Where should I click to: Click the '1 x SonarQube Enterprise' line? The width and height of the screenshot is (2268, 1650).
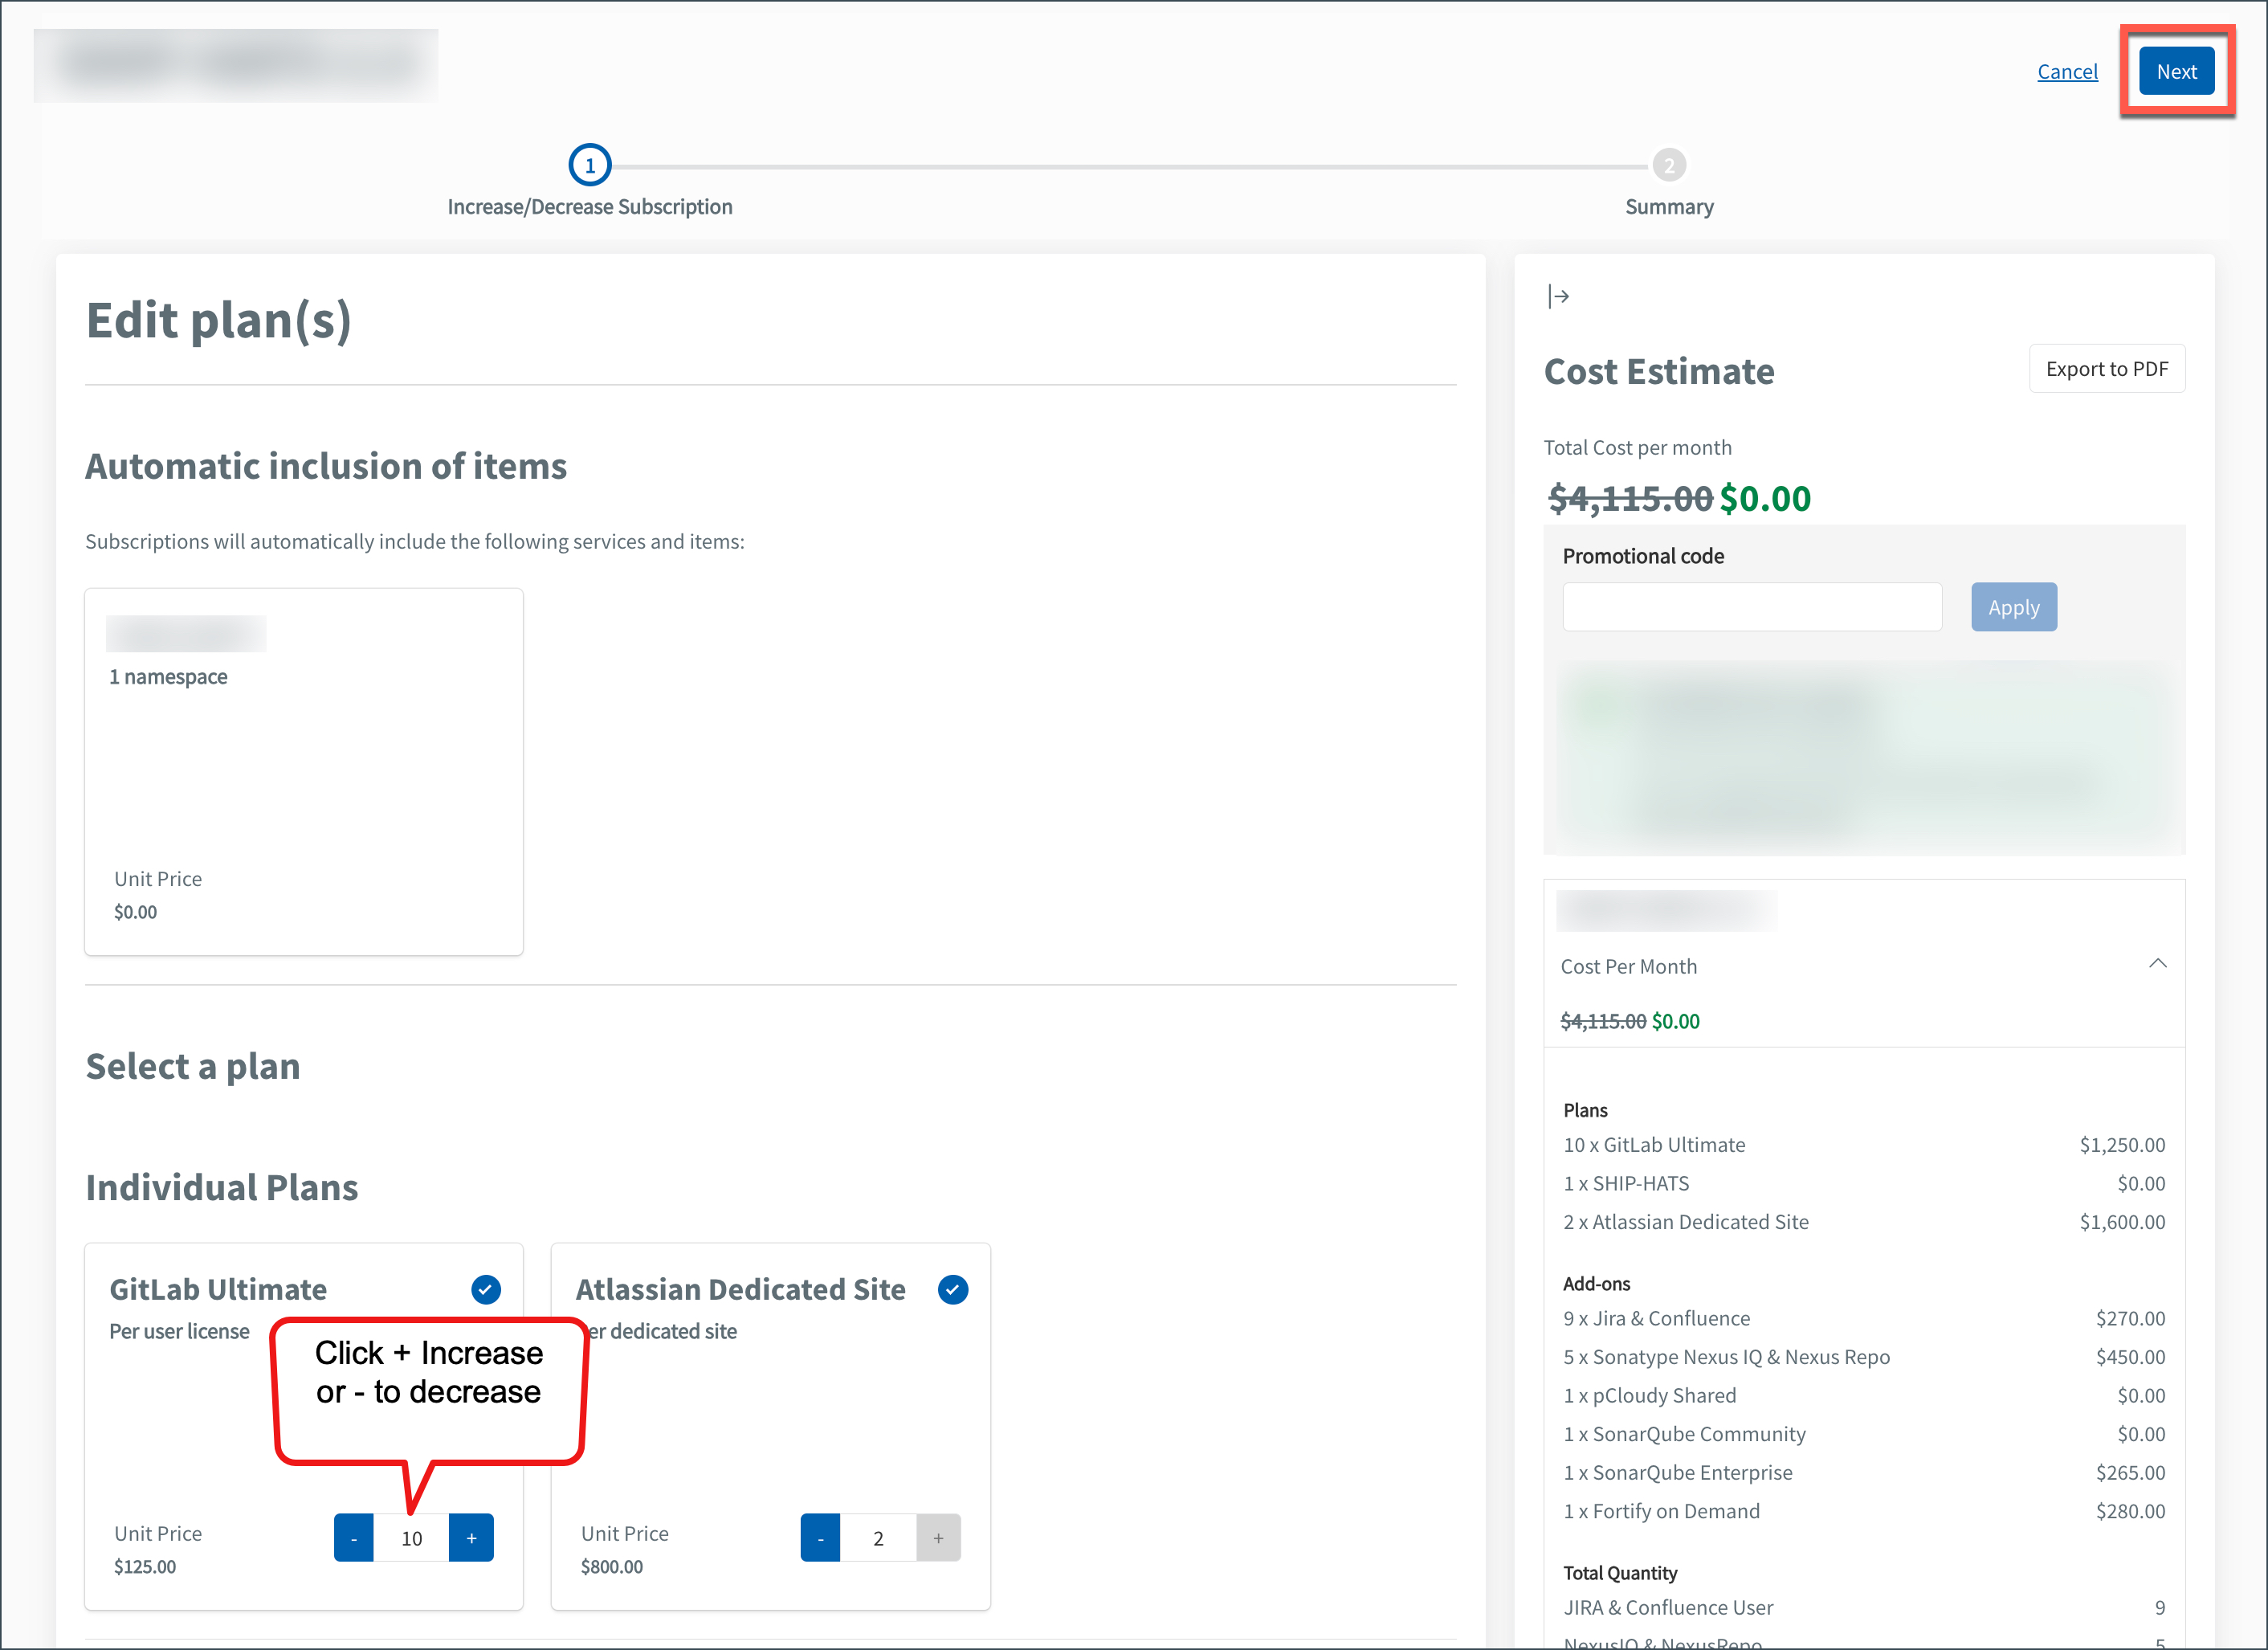pyautogui.click(x=1864, y=1472)
